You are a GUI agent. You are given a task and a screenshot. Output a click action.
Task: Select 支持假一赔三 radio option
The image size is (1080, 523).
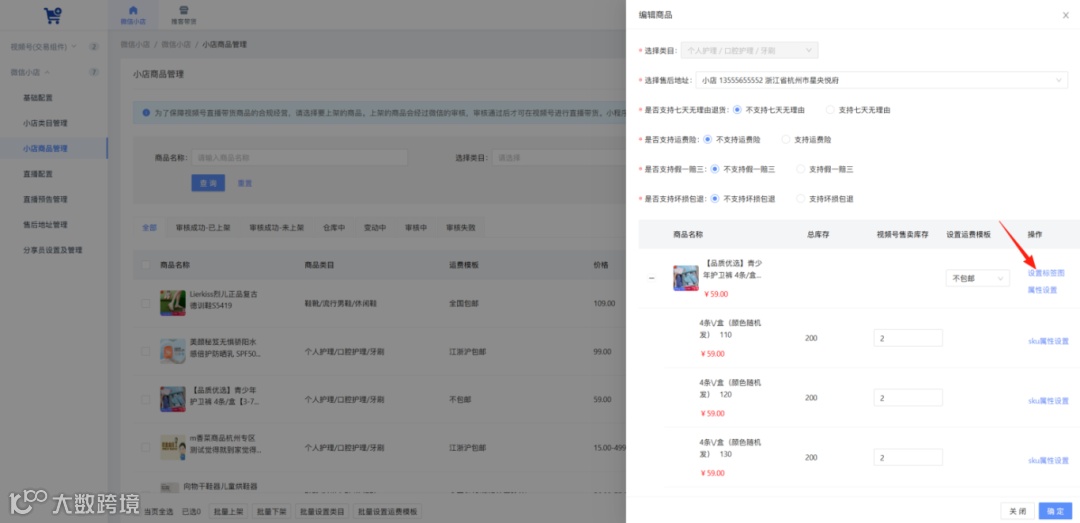(800, 169)
